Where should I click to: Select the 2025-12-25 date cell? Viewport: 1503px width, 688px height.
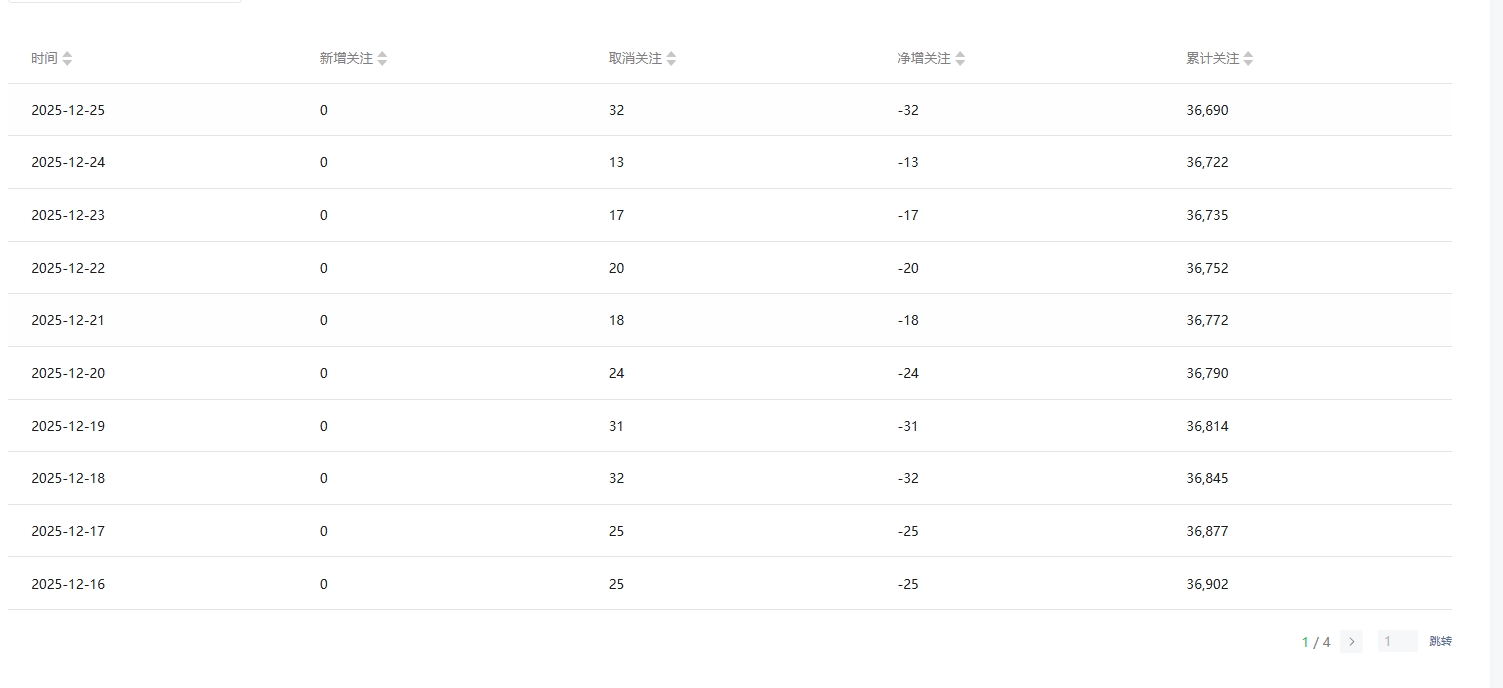68,110
